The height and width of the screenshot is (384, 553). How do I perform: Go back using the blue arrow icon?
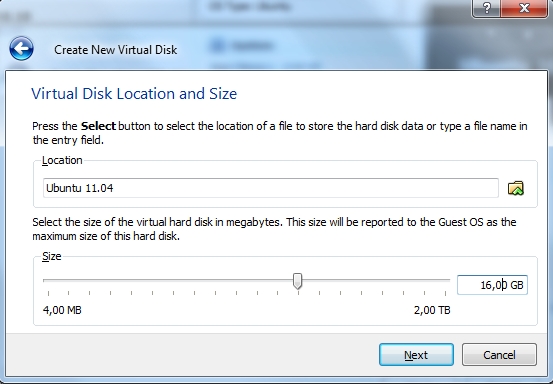[x=22, y=48]
